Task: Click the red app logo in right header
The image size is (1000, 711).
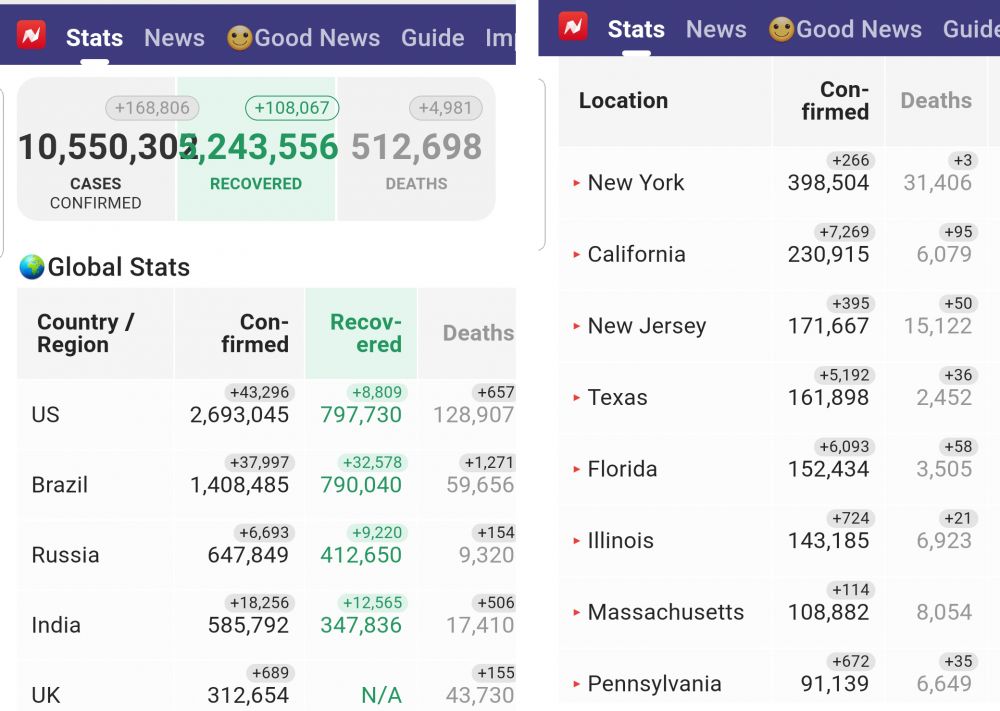Action: [573, 27]
